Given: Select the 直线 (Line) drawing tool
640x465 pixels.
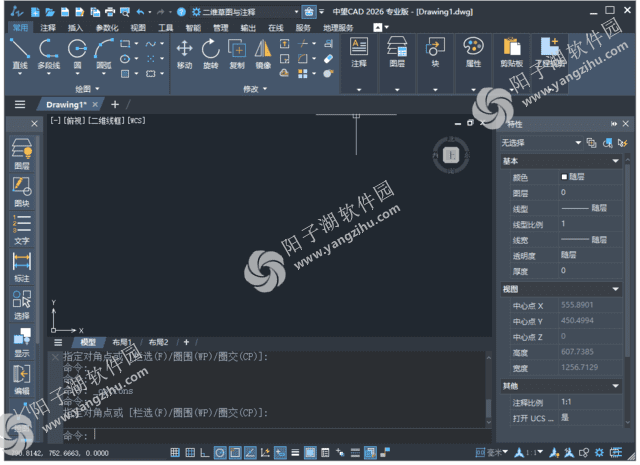Looking at the screenshot, I should 20,53.
